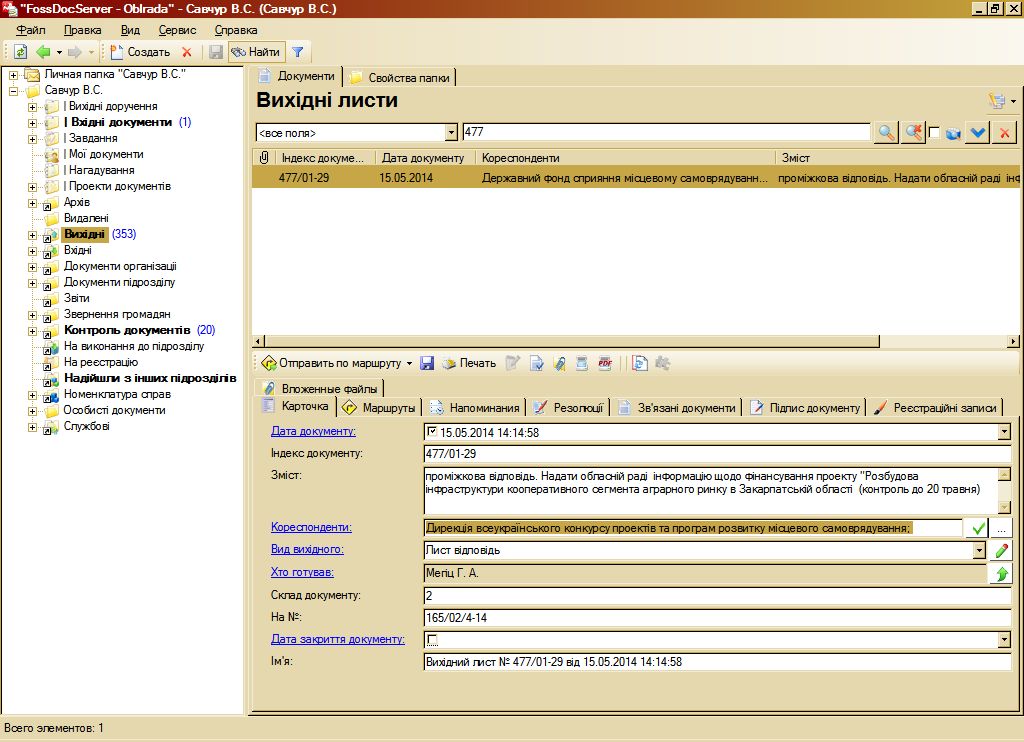Click the scanner icon in the document toolbar

(582, 363)
